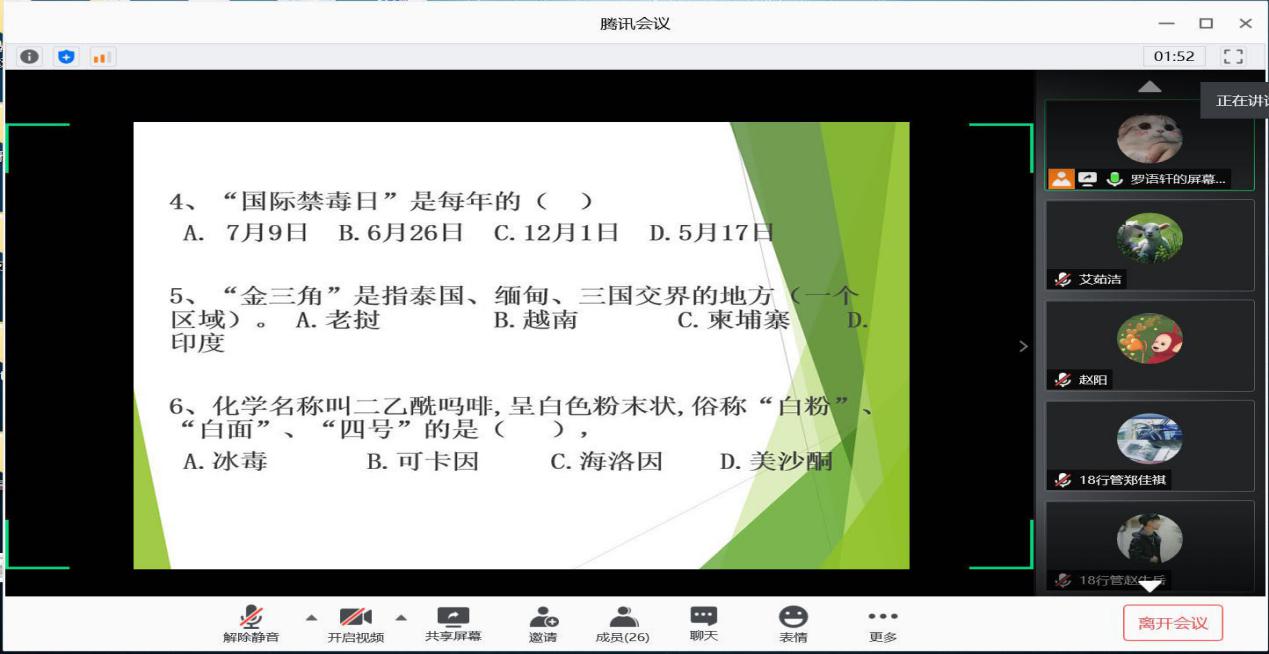Select 艾茹洁 participant thumbnail

(1149, 245)
